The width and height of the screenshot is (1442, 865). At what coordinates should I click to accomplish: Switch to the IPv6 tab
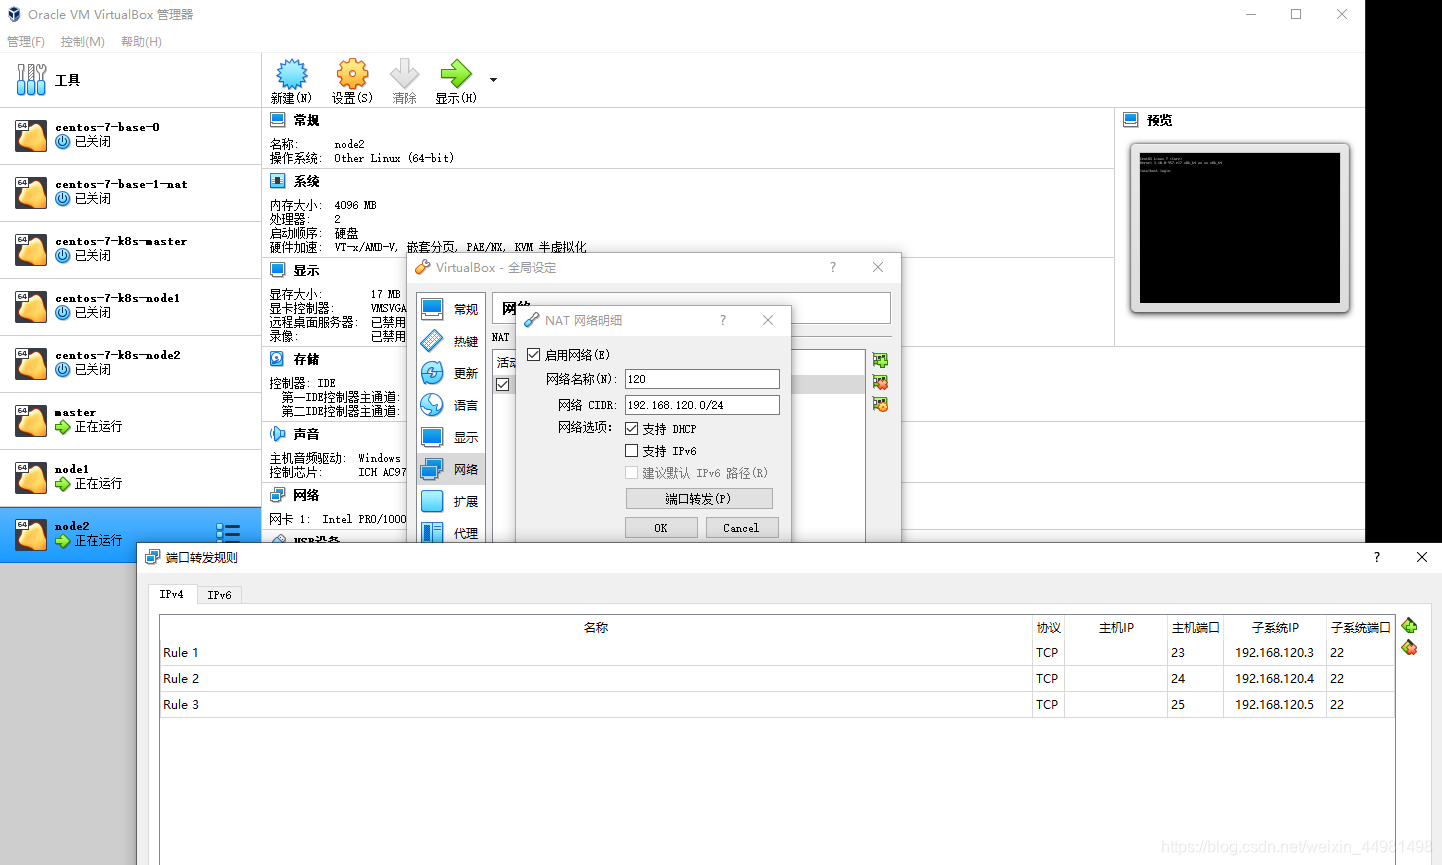pyautogui.click(x=219, y=595)
